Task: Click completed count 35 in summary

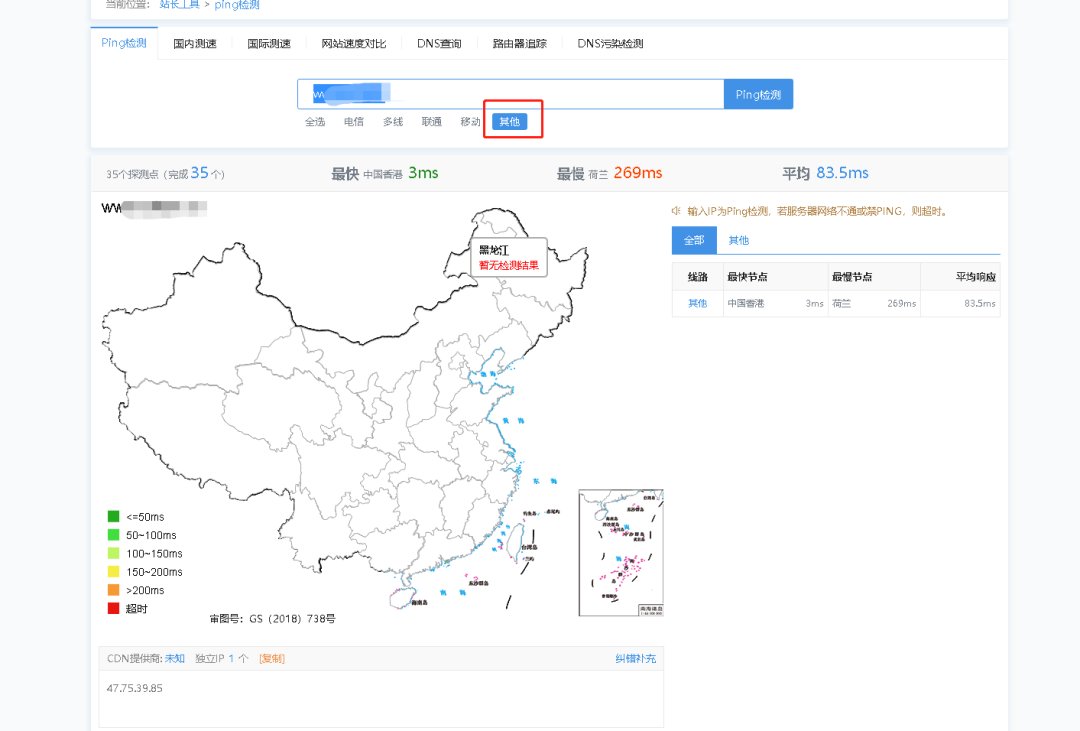Action: 200,173
